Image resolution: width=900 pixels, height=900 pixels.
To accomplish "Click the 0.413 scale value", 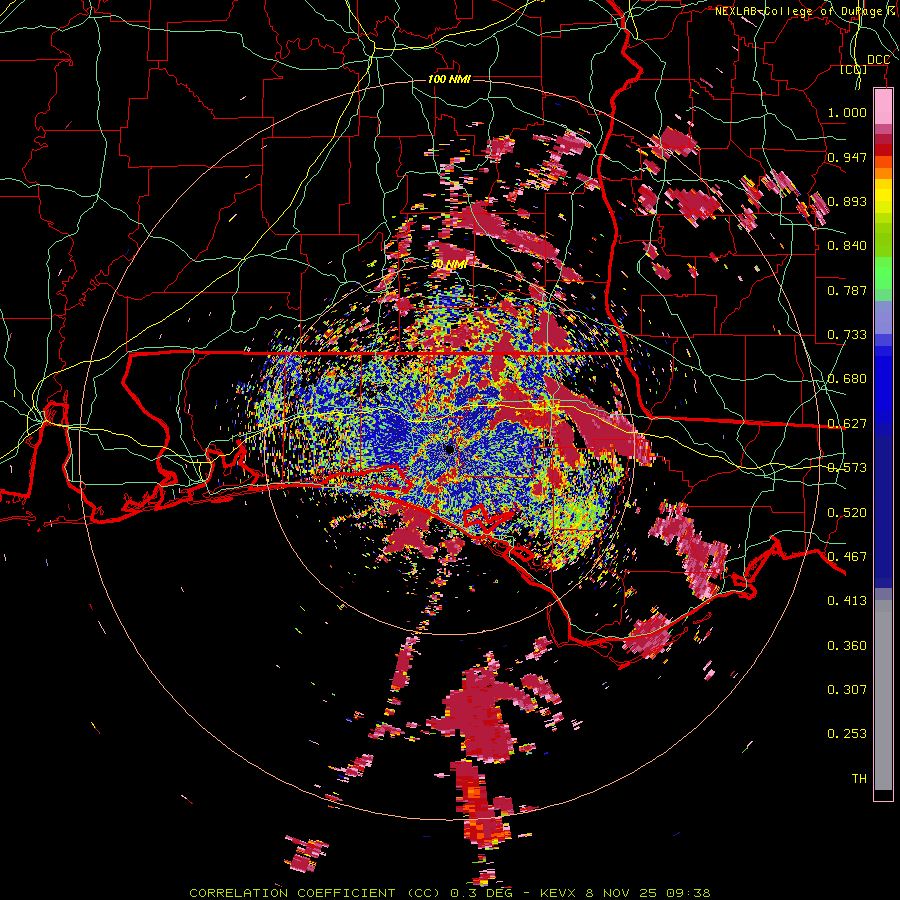I will [847, 601].
